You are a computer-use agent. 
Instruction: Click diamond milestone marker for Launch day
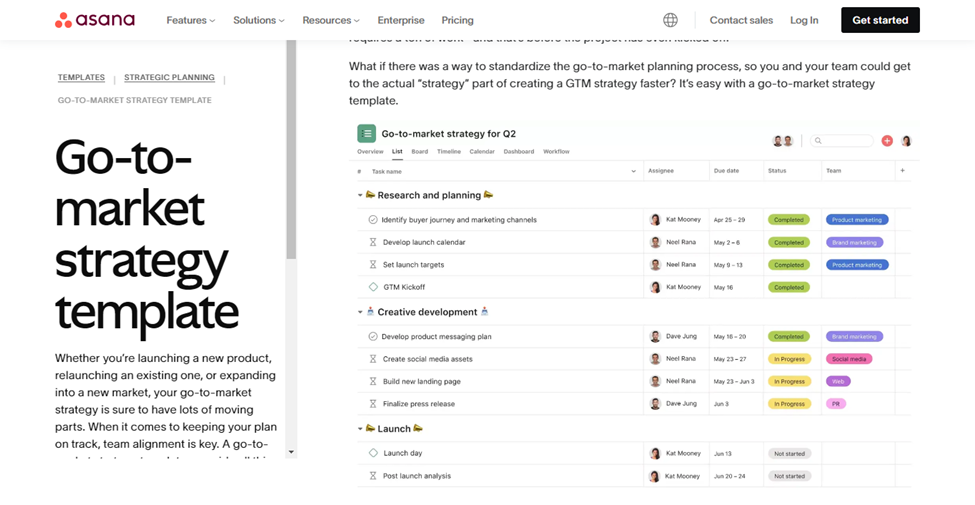point(373,453)
